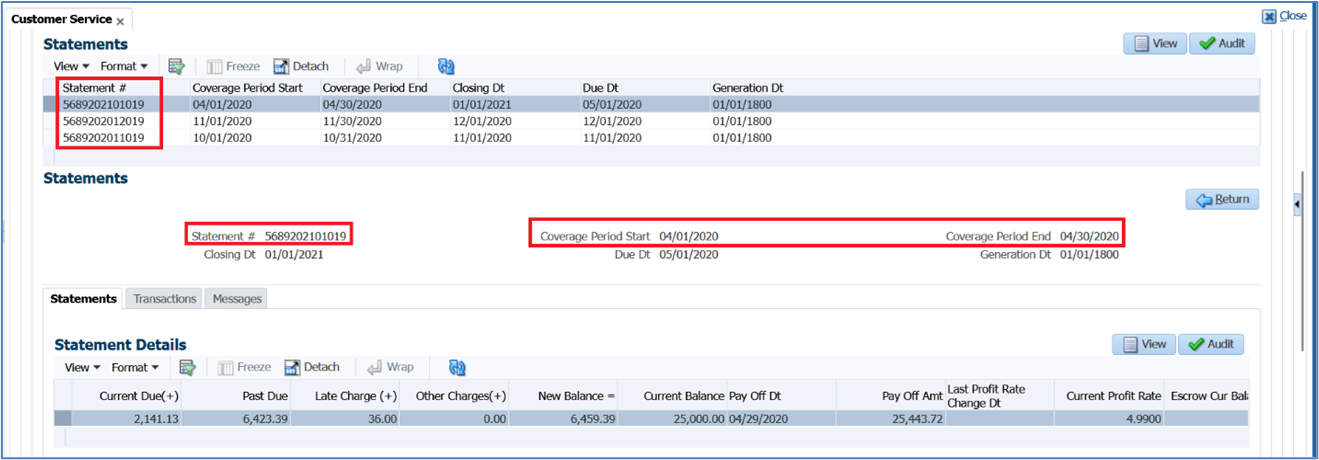The height and width of the screenshot is (460, 1319).
Task: Select statement row 5689202012019
Action: click(651, 120)
